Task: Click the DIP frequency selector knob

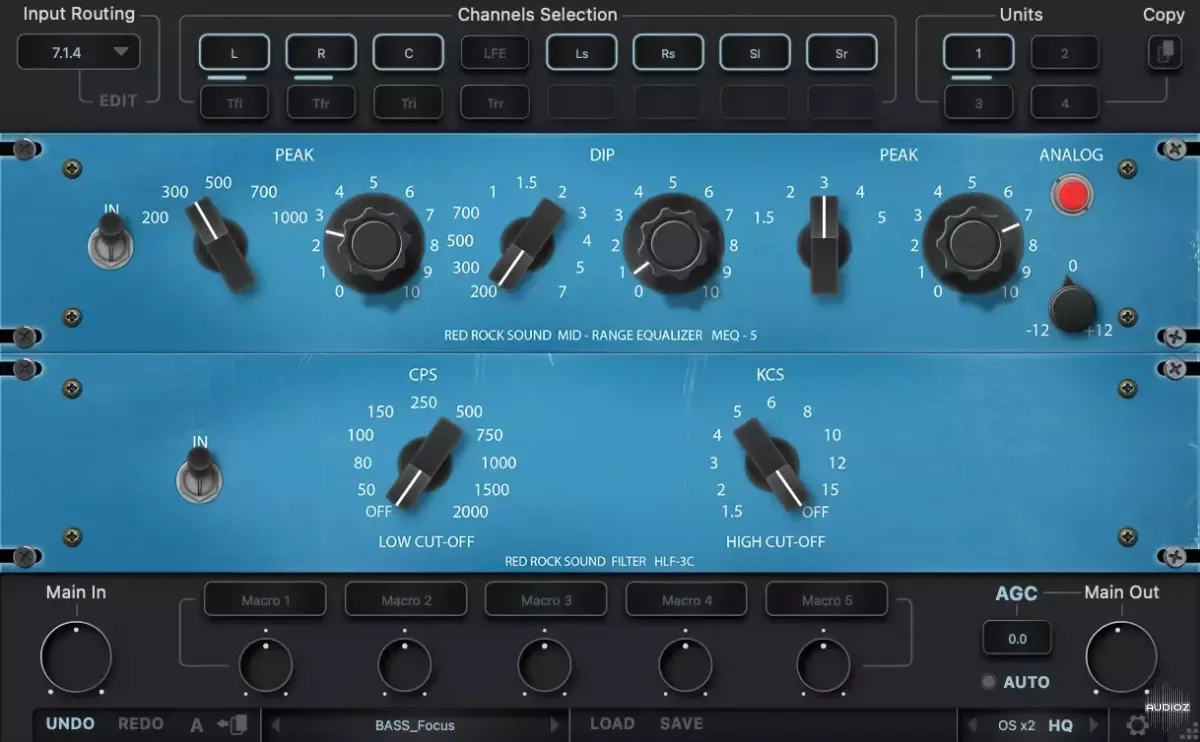Action: click(527, 243)
